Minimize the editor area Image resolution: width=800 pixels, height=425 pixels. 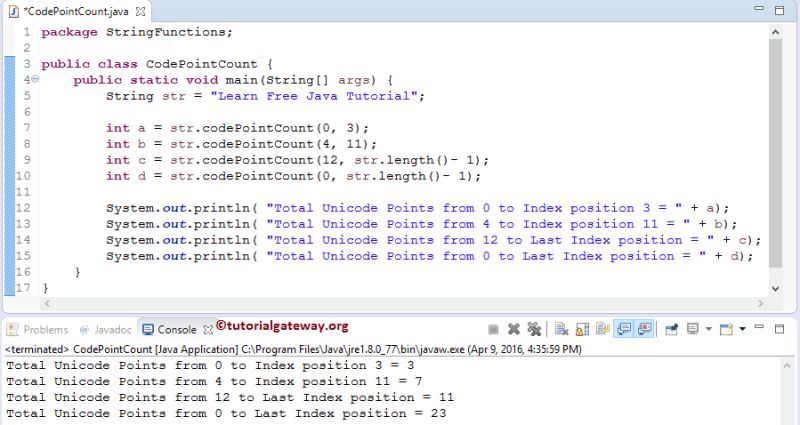(759, 8)
